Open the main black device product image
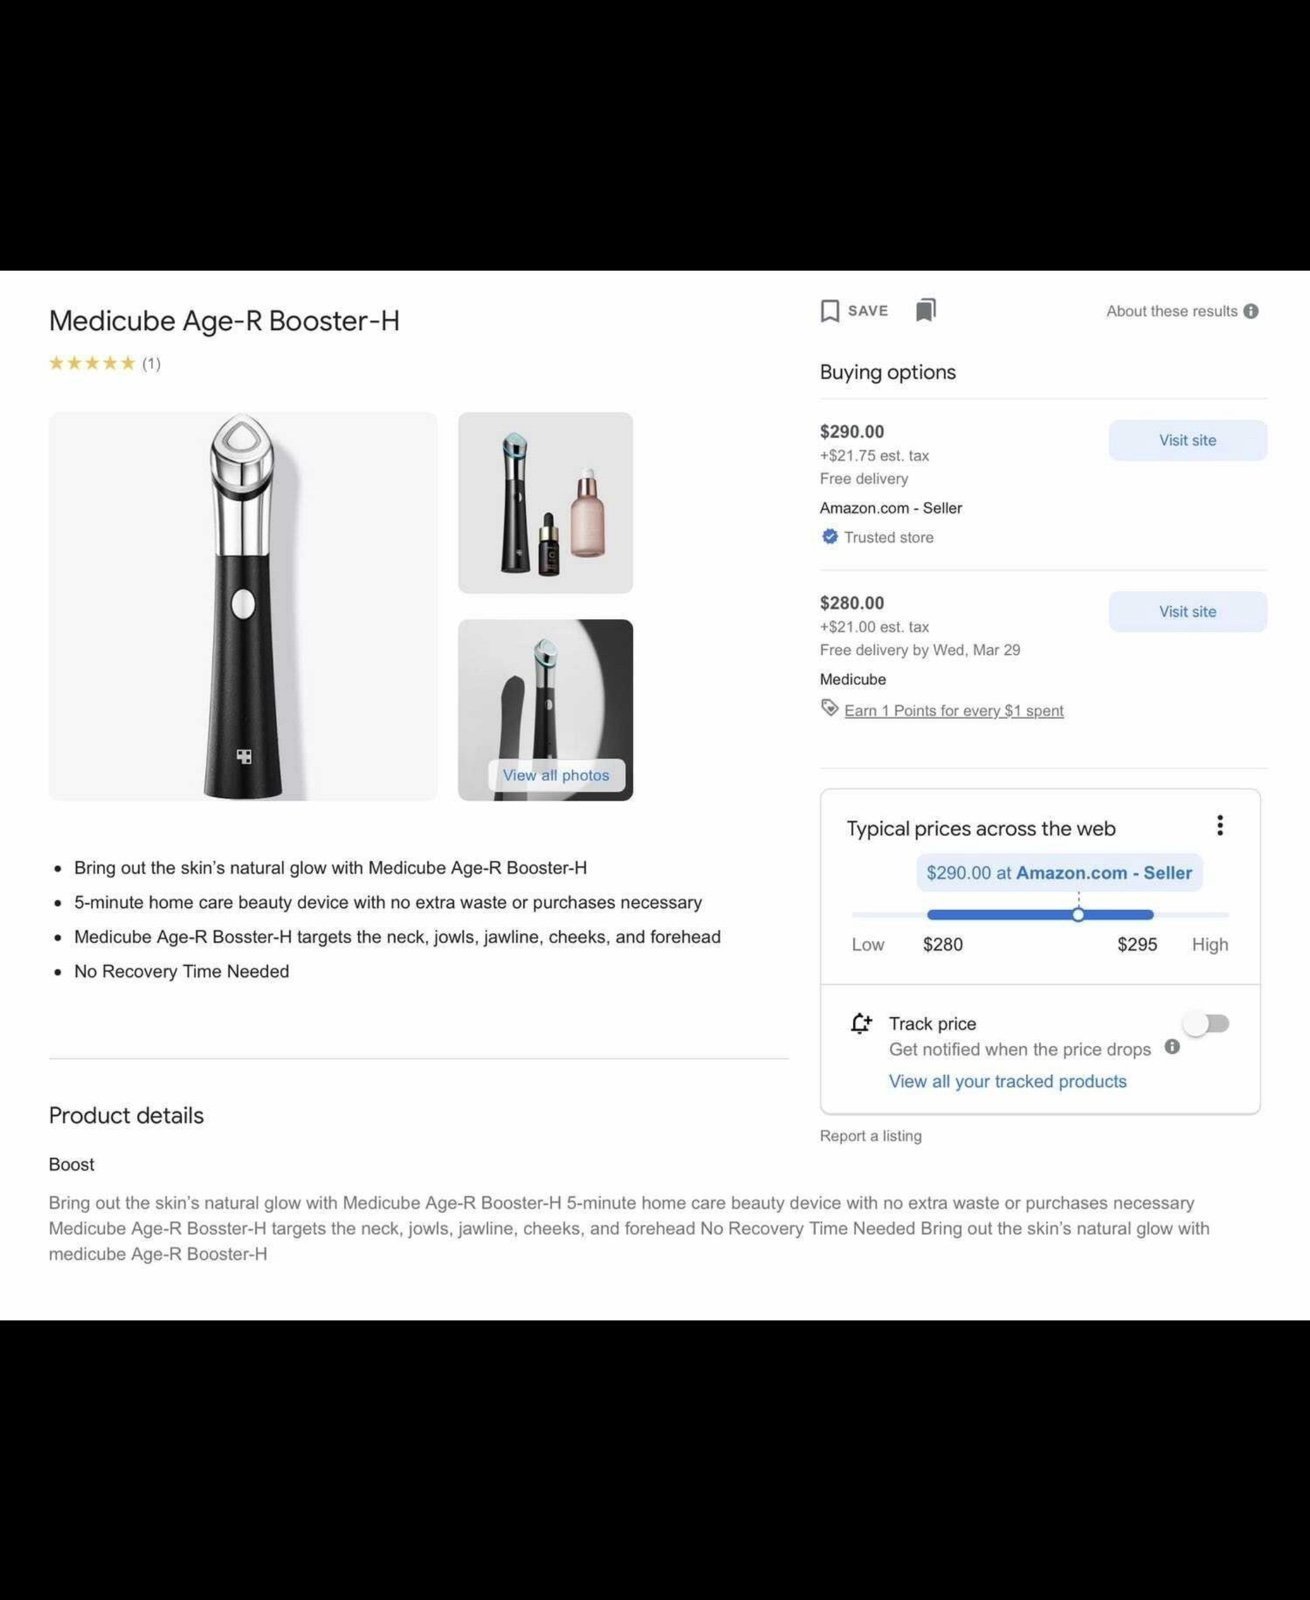 coord(243,606)
